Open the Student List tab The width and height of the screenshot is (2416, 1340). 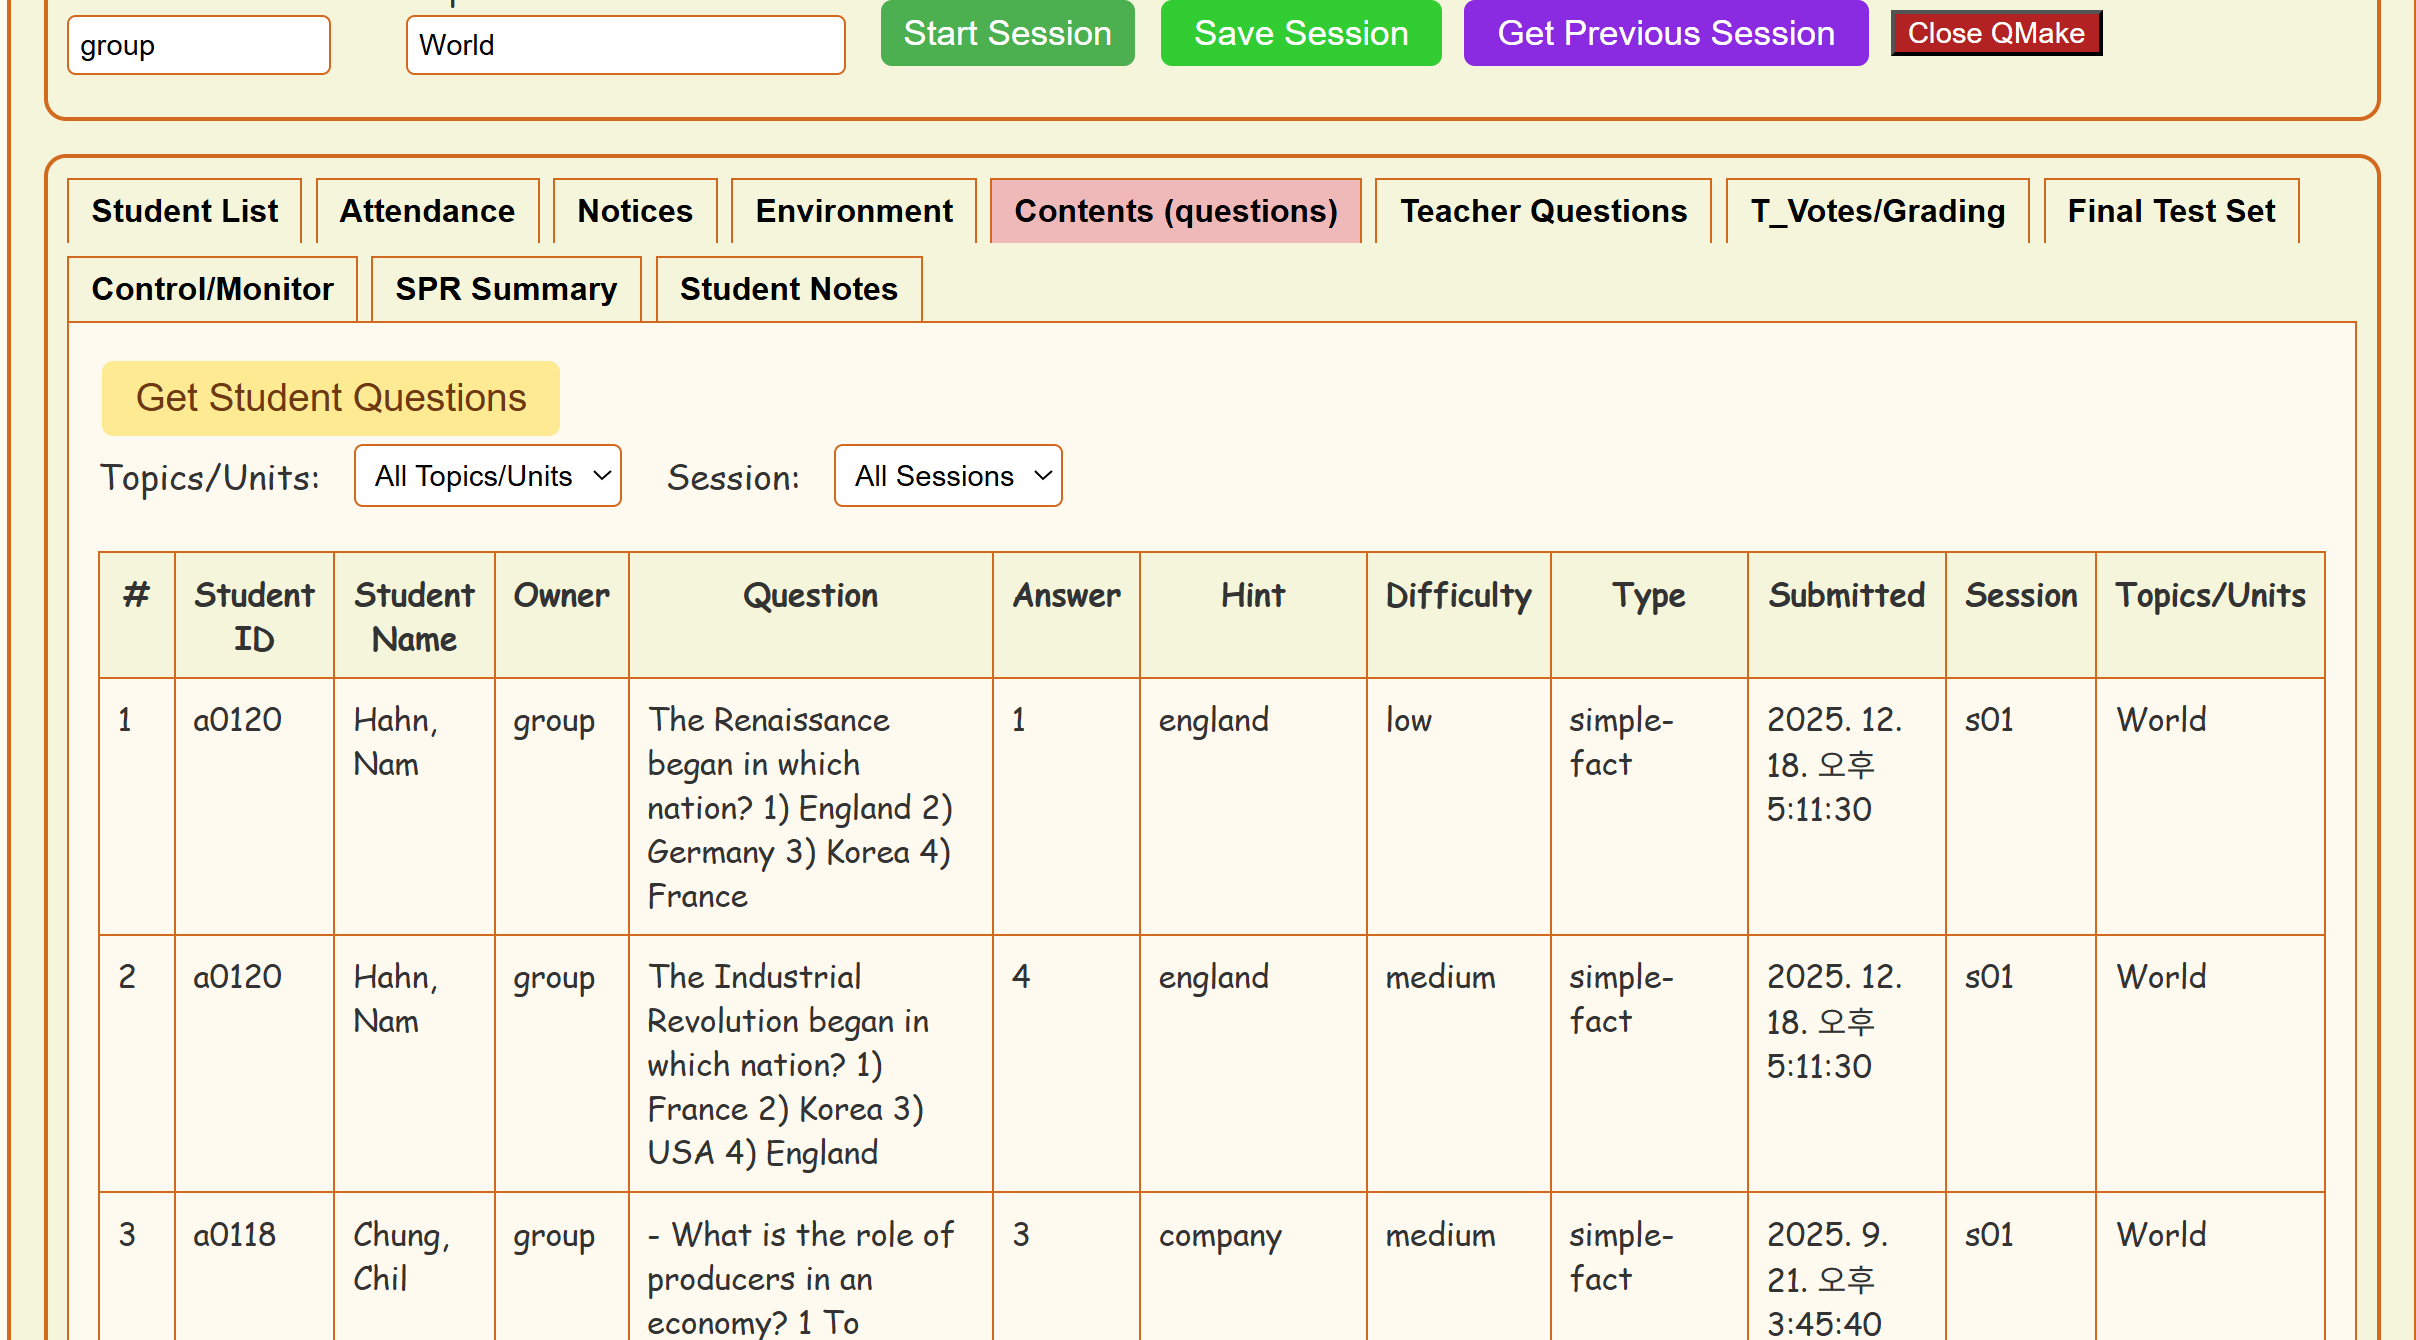(x=185, y=211)
